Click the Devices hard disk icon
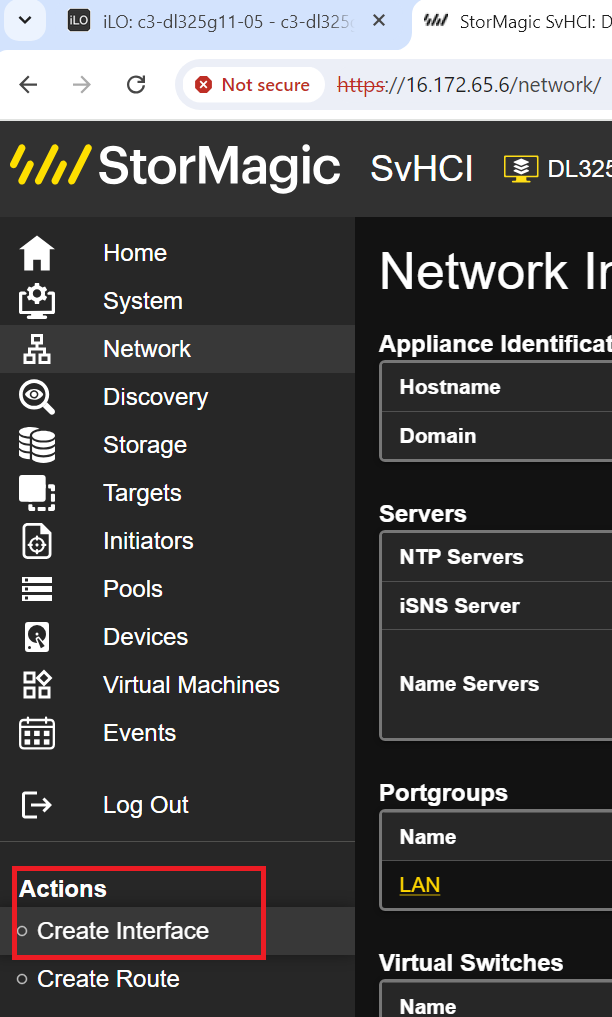The width and height of the screenshot is (612, 1017). tap(37, 637)
